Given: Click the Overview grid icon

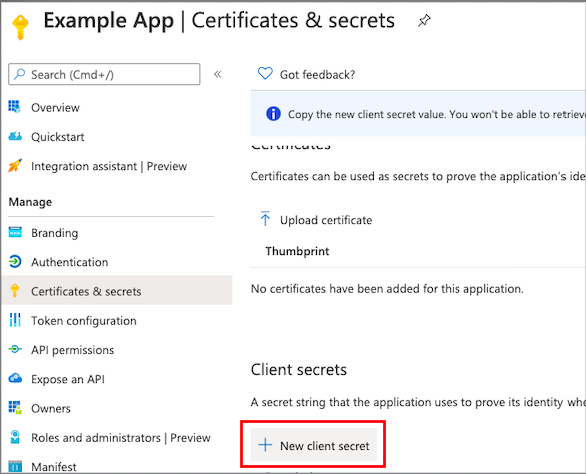Looking at the screenshot, I should point(15,107).
